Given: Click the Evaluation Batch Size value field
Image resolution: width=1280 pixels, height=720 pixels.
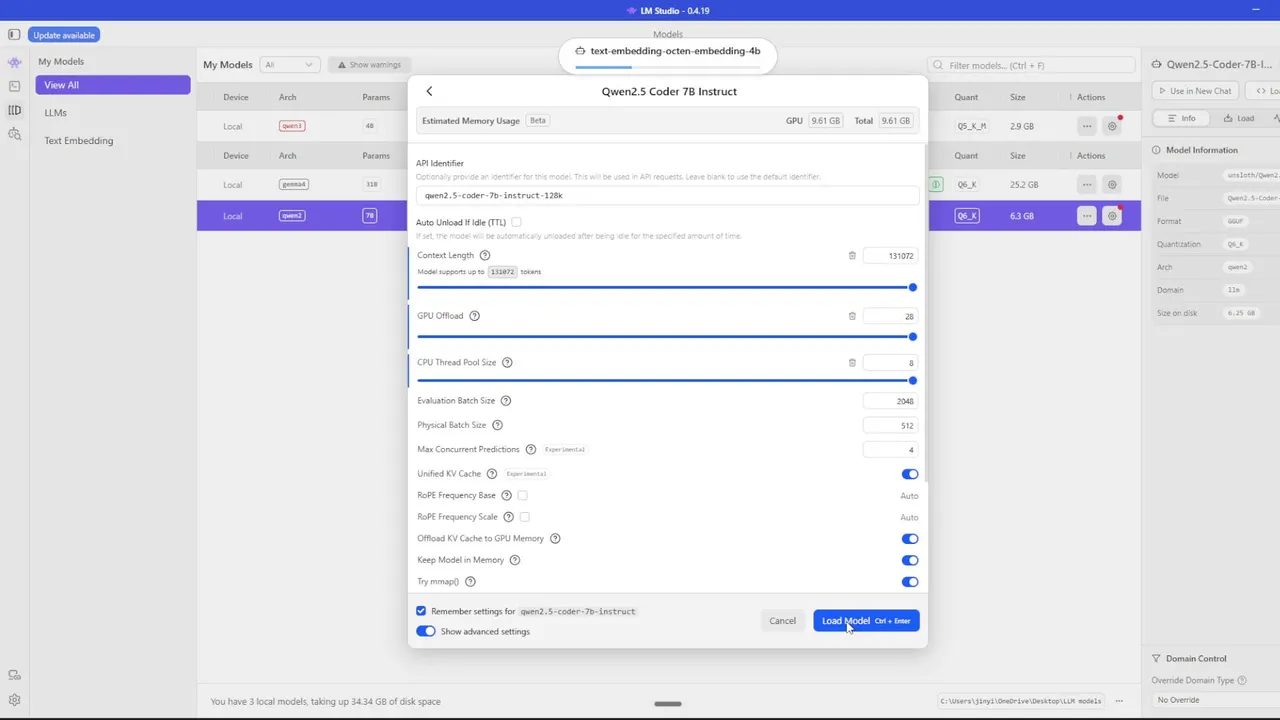Looking at the screenshot, I should pos(890,401).
